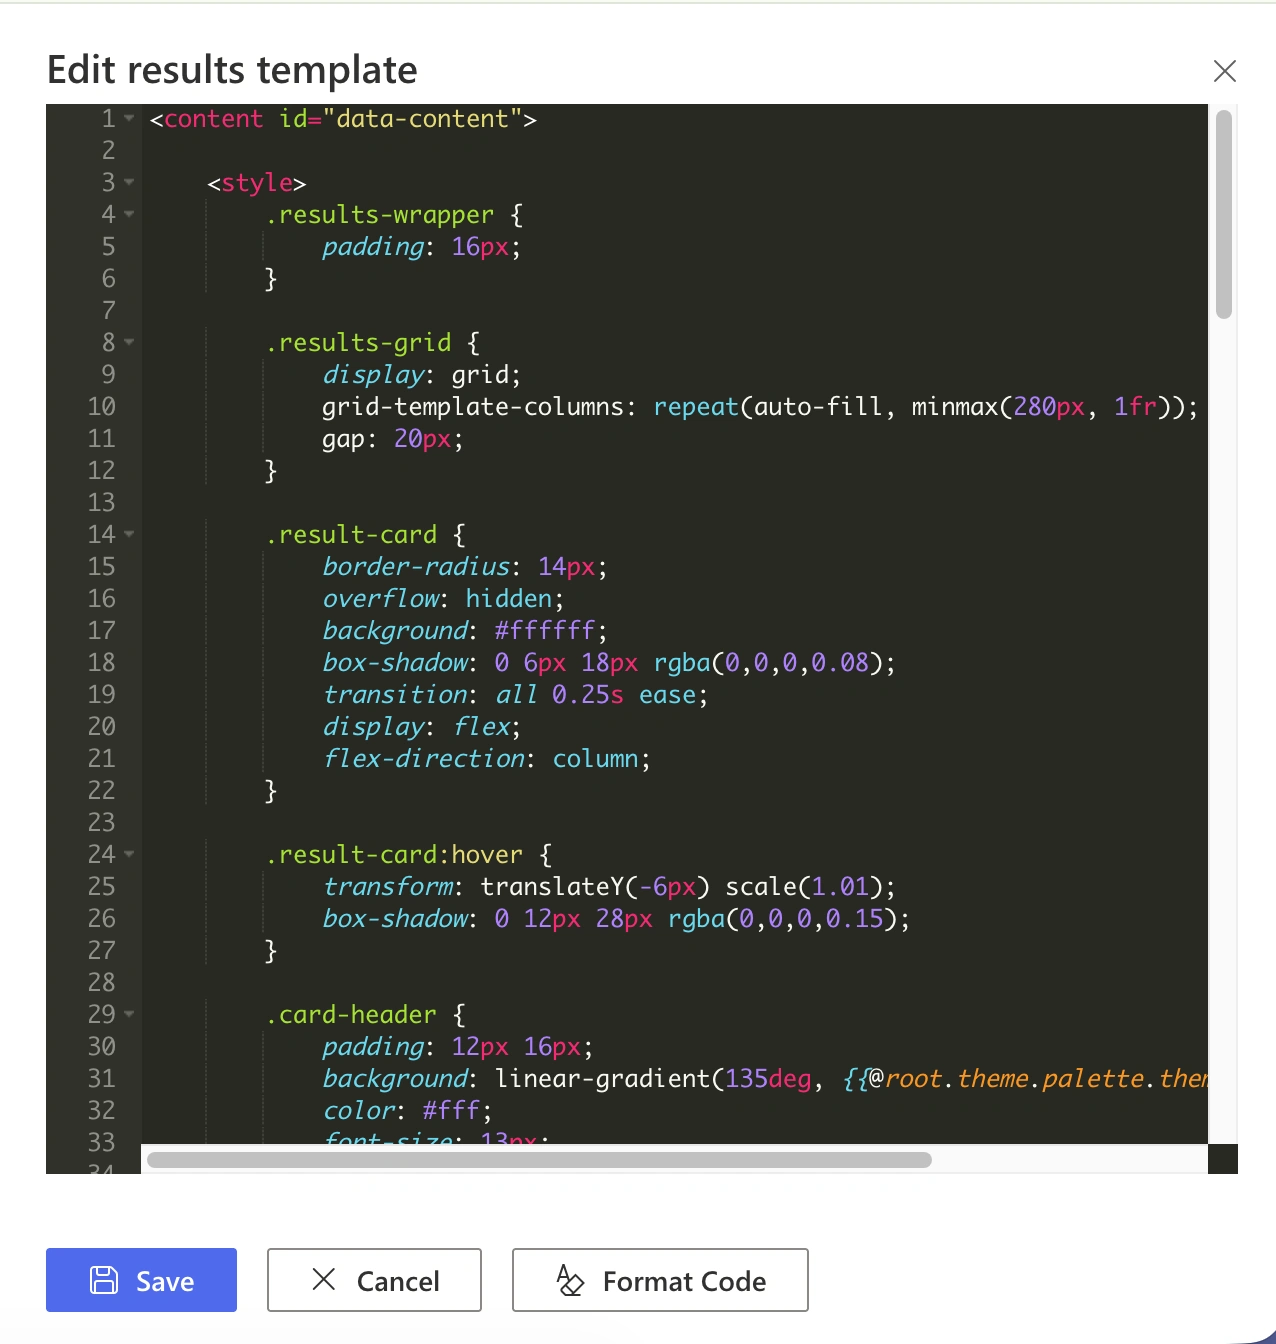Fold the .result-card rule on line 14
The image size is (1276, 1344).
click(x=129, y=535)
